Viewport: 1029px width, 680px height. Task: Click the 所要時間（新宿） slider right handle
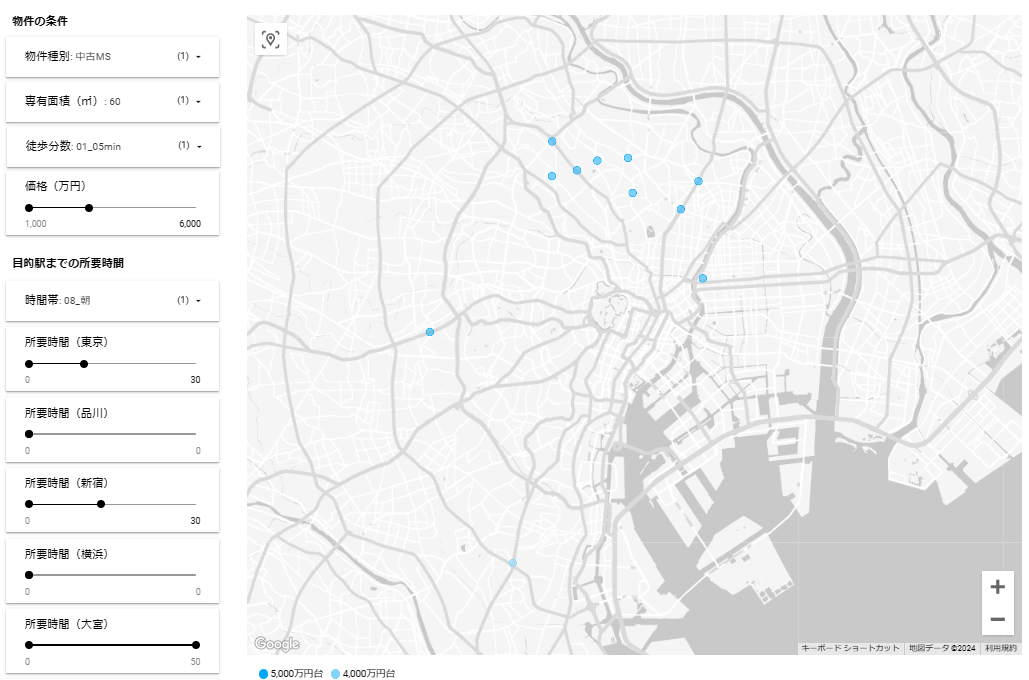pyautogui.click(x=101, y=504)
